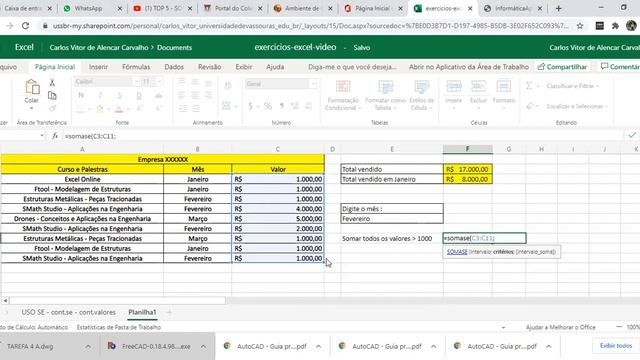Open the font size 11 dropdown
Viewport: 640px width, 360px height.
click(159, 82)
